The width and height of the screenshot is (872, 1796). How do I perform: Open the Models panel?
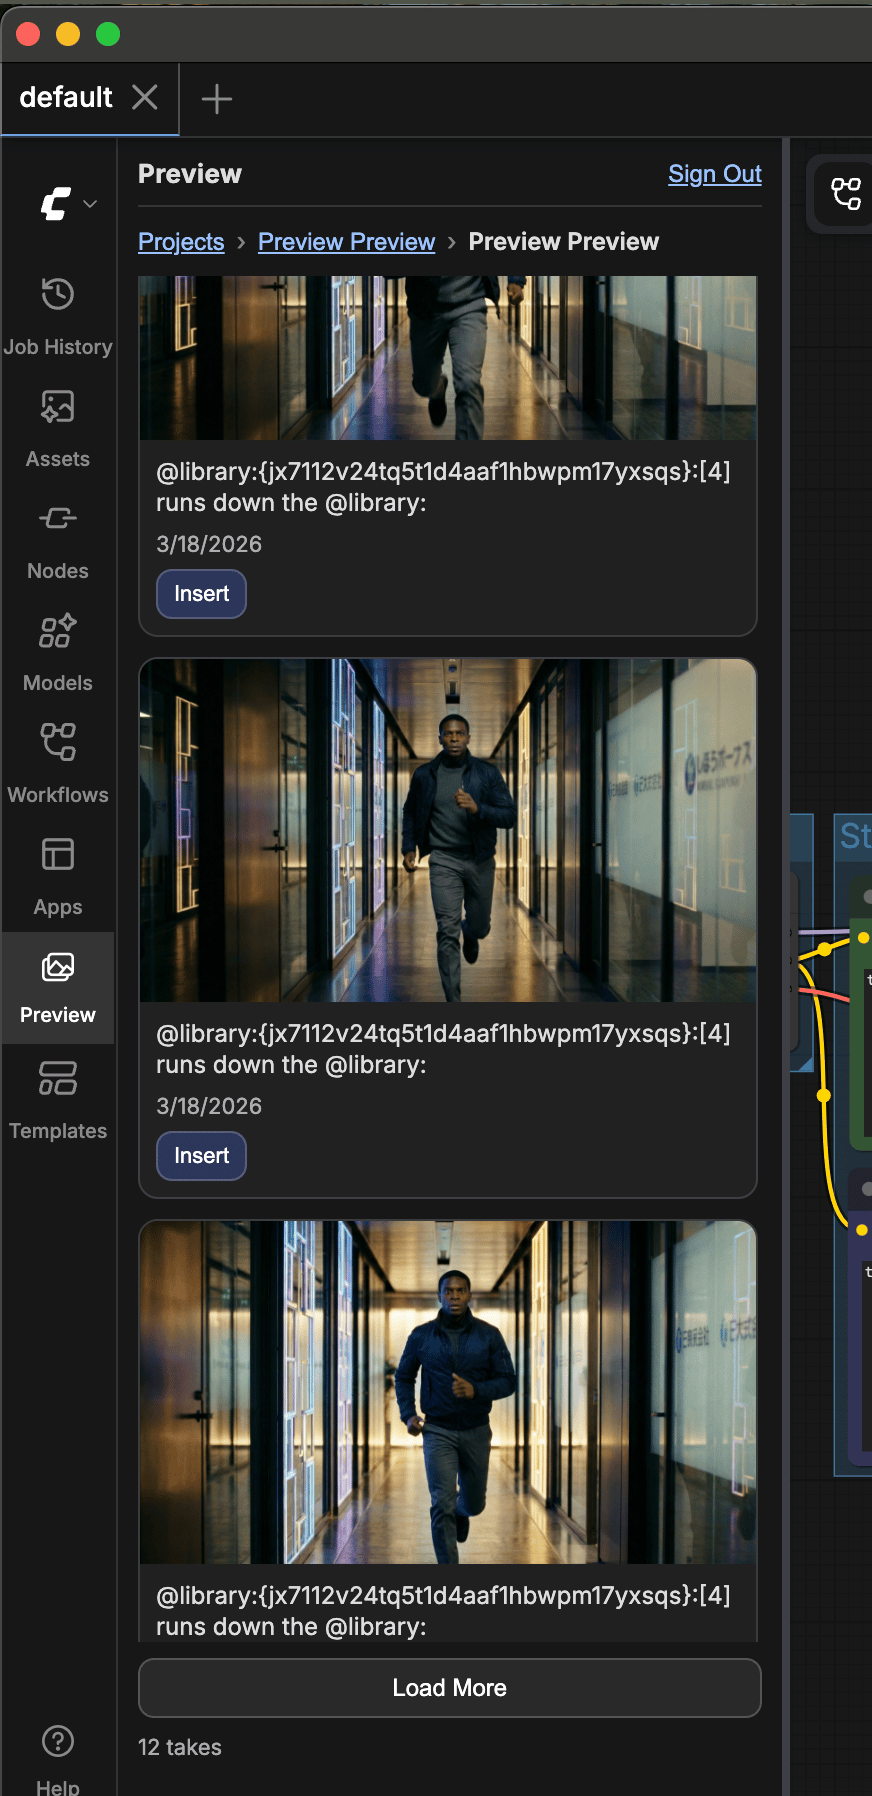pos(58,654)
